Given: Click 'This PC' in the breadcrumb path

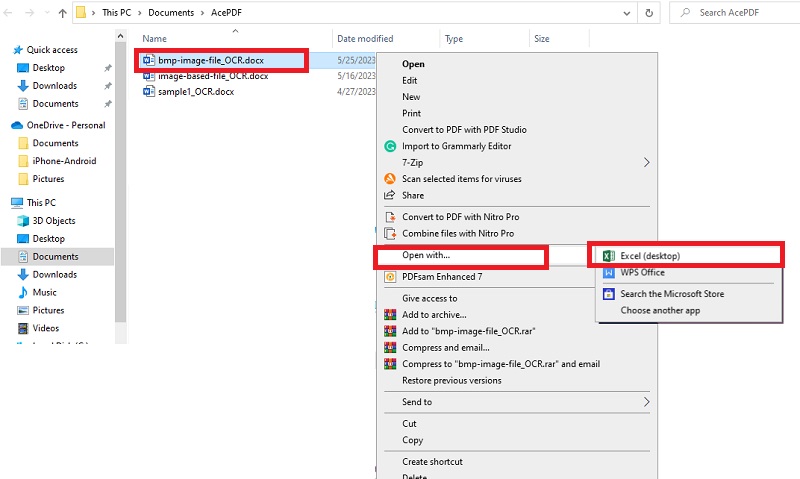Looking at the screenshot, I should [116, 13].
